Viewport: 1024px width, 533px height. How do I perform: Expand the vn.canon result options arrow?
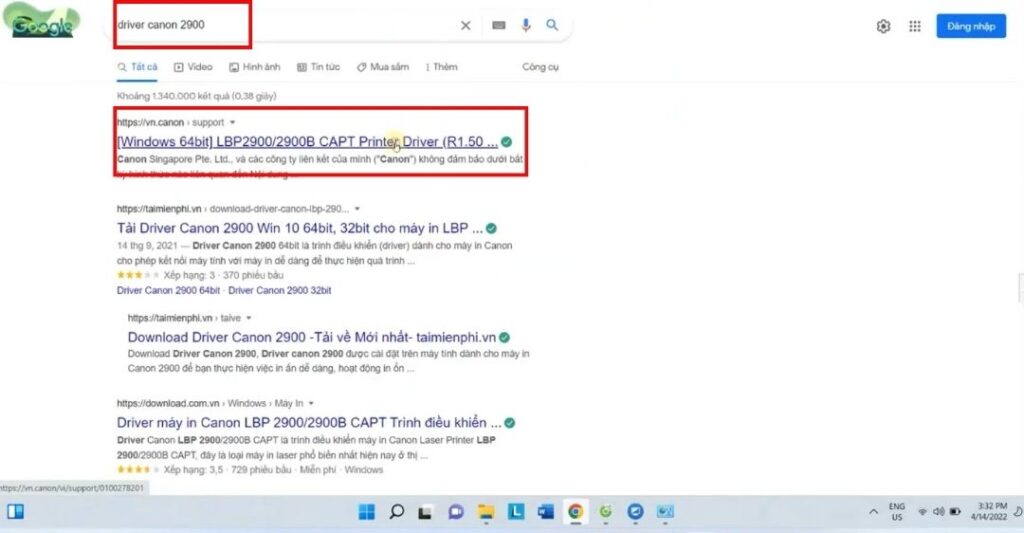(x=232, y=123)
